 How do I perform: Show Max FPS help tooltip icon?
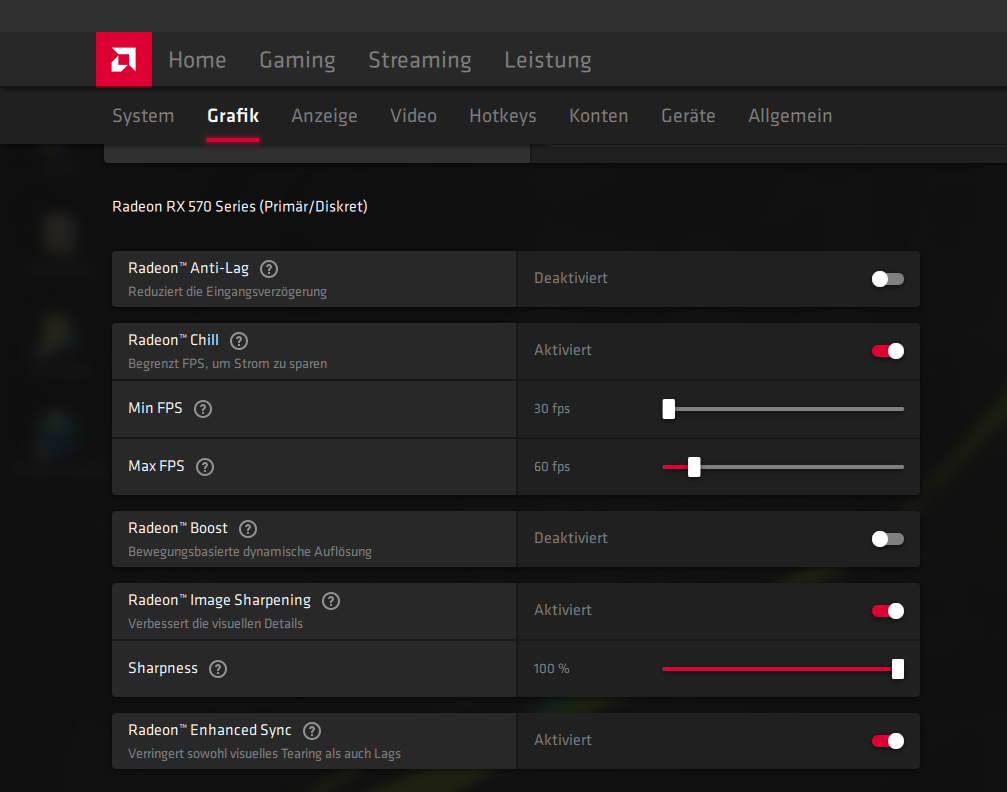coord(205,467)
